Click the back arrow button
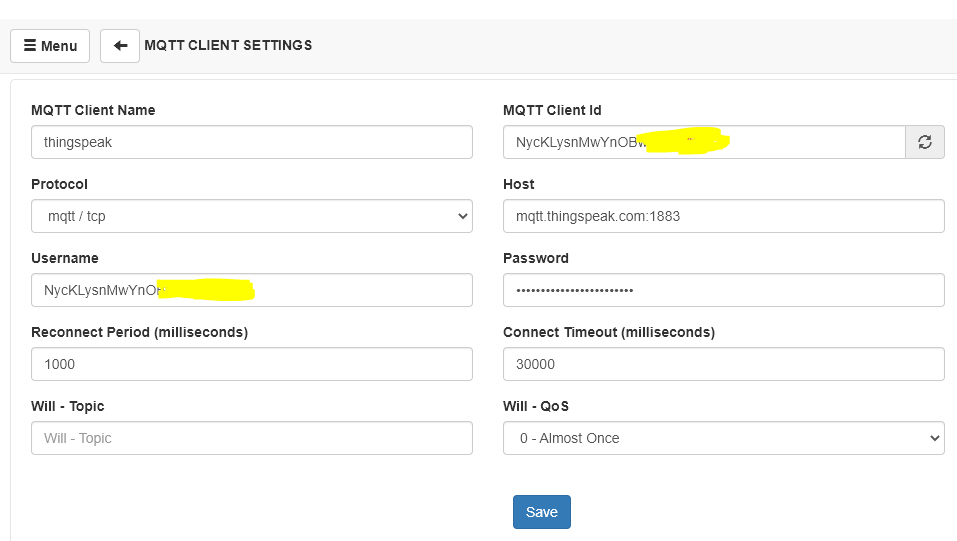Screen dimensions: 957x541 pyautogui.click(x=120, y=46)
